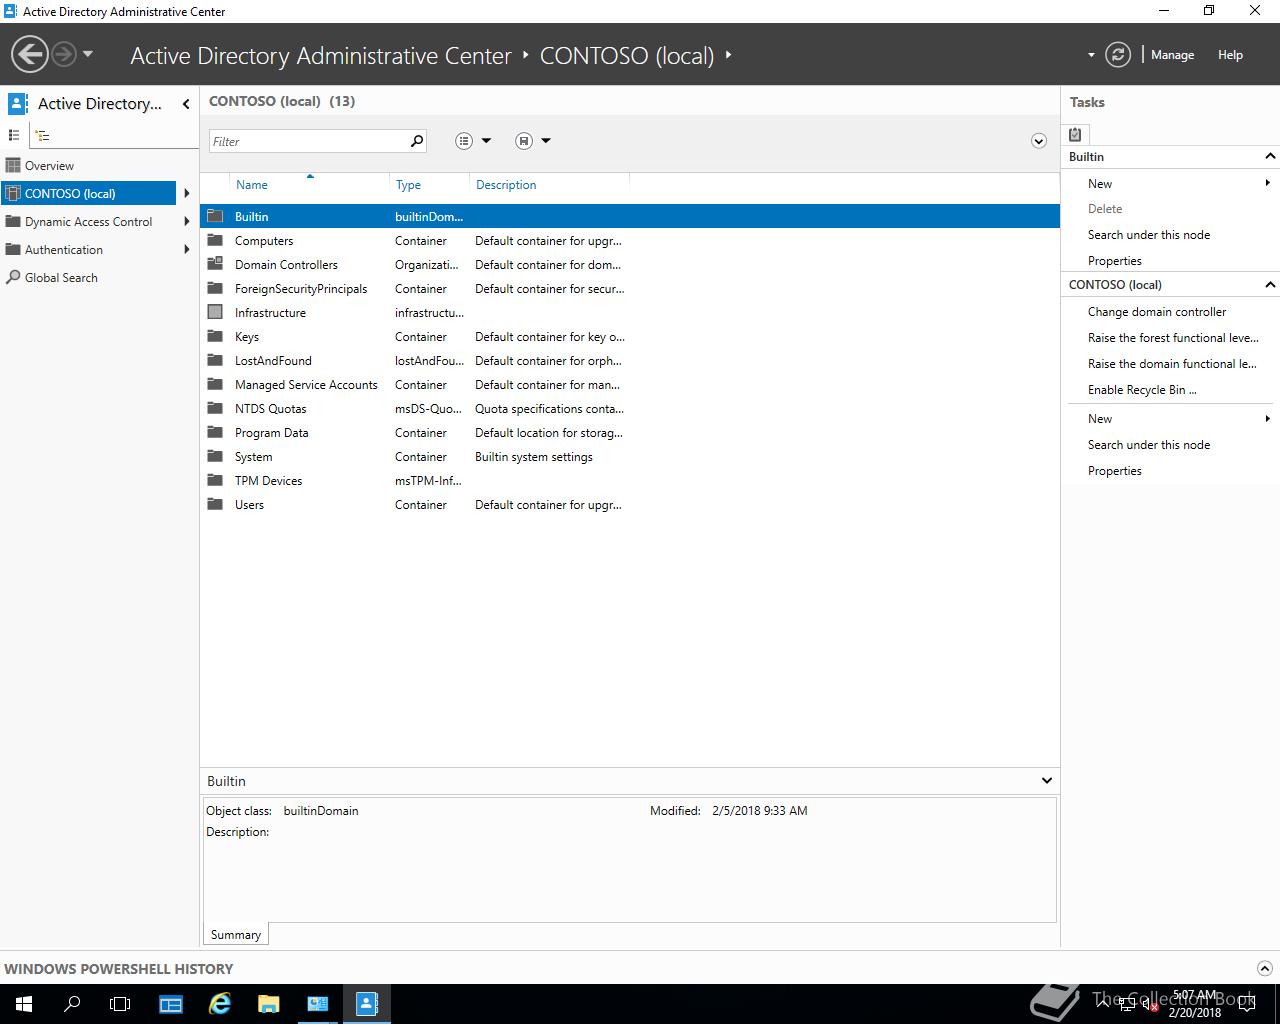Screen dimensions: 1280x1024
Task: Click the forward navigation arrow
Action: (x=64, y=54)
